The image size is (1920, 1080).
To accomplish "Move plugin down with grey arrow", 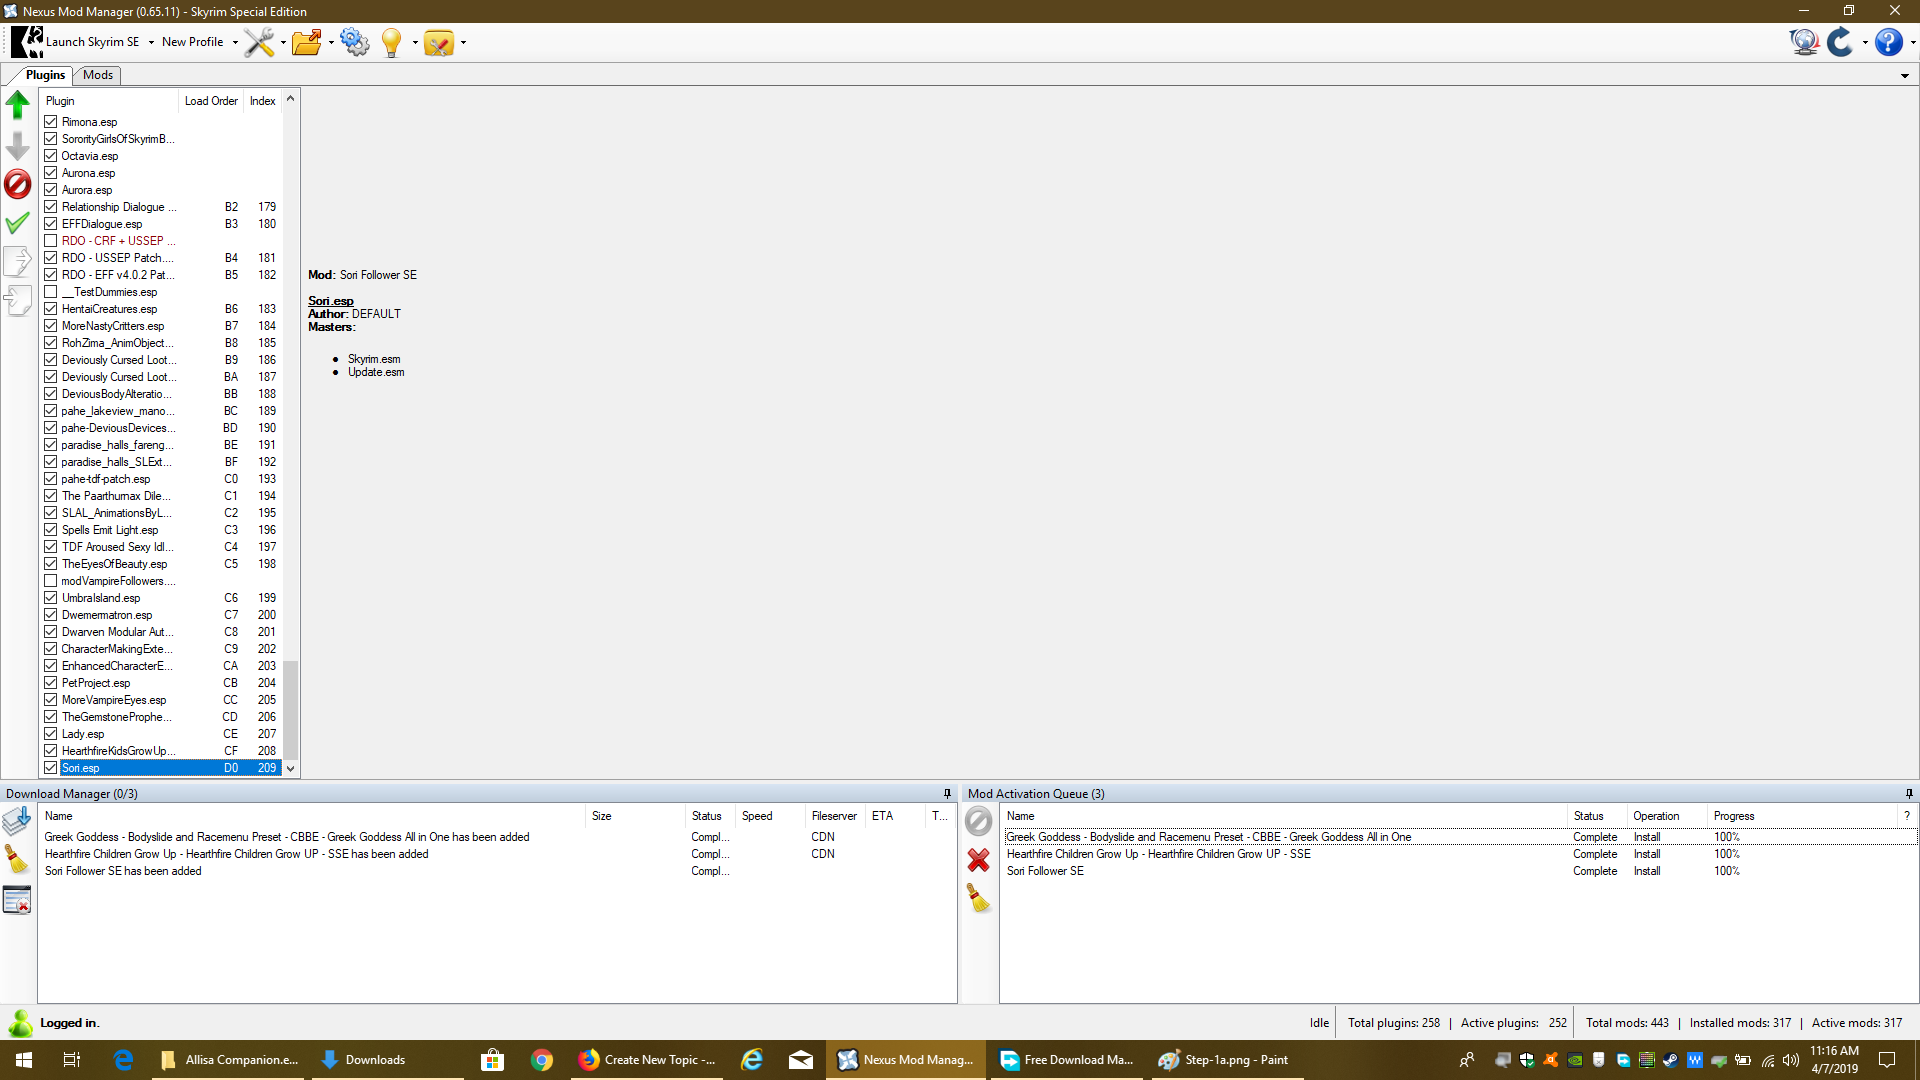I will click(18, 146).
